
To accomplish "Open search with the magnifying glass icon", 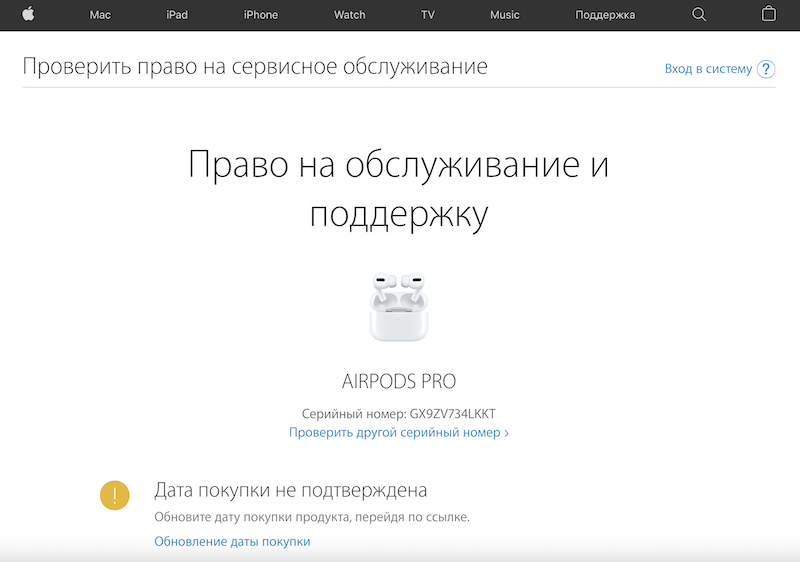I will point(699,14).
